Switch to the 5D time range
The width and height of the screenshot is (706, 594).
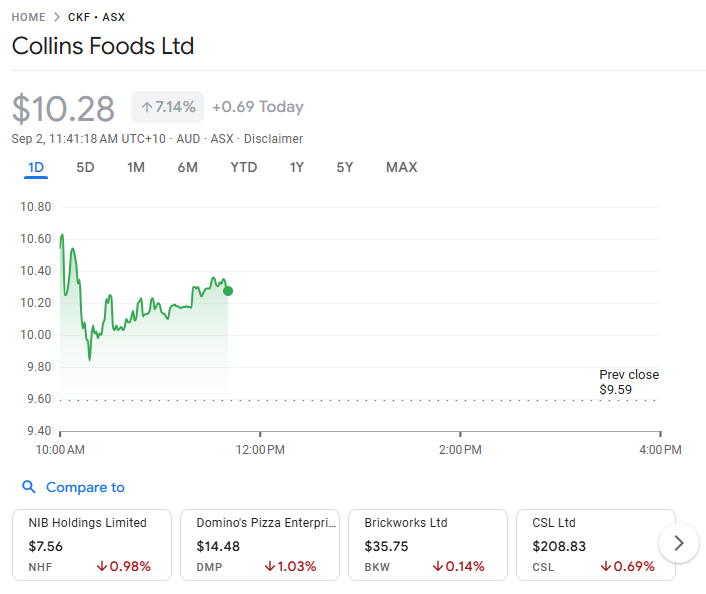(x=85, y=167)
